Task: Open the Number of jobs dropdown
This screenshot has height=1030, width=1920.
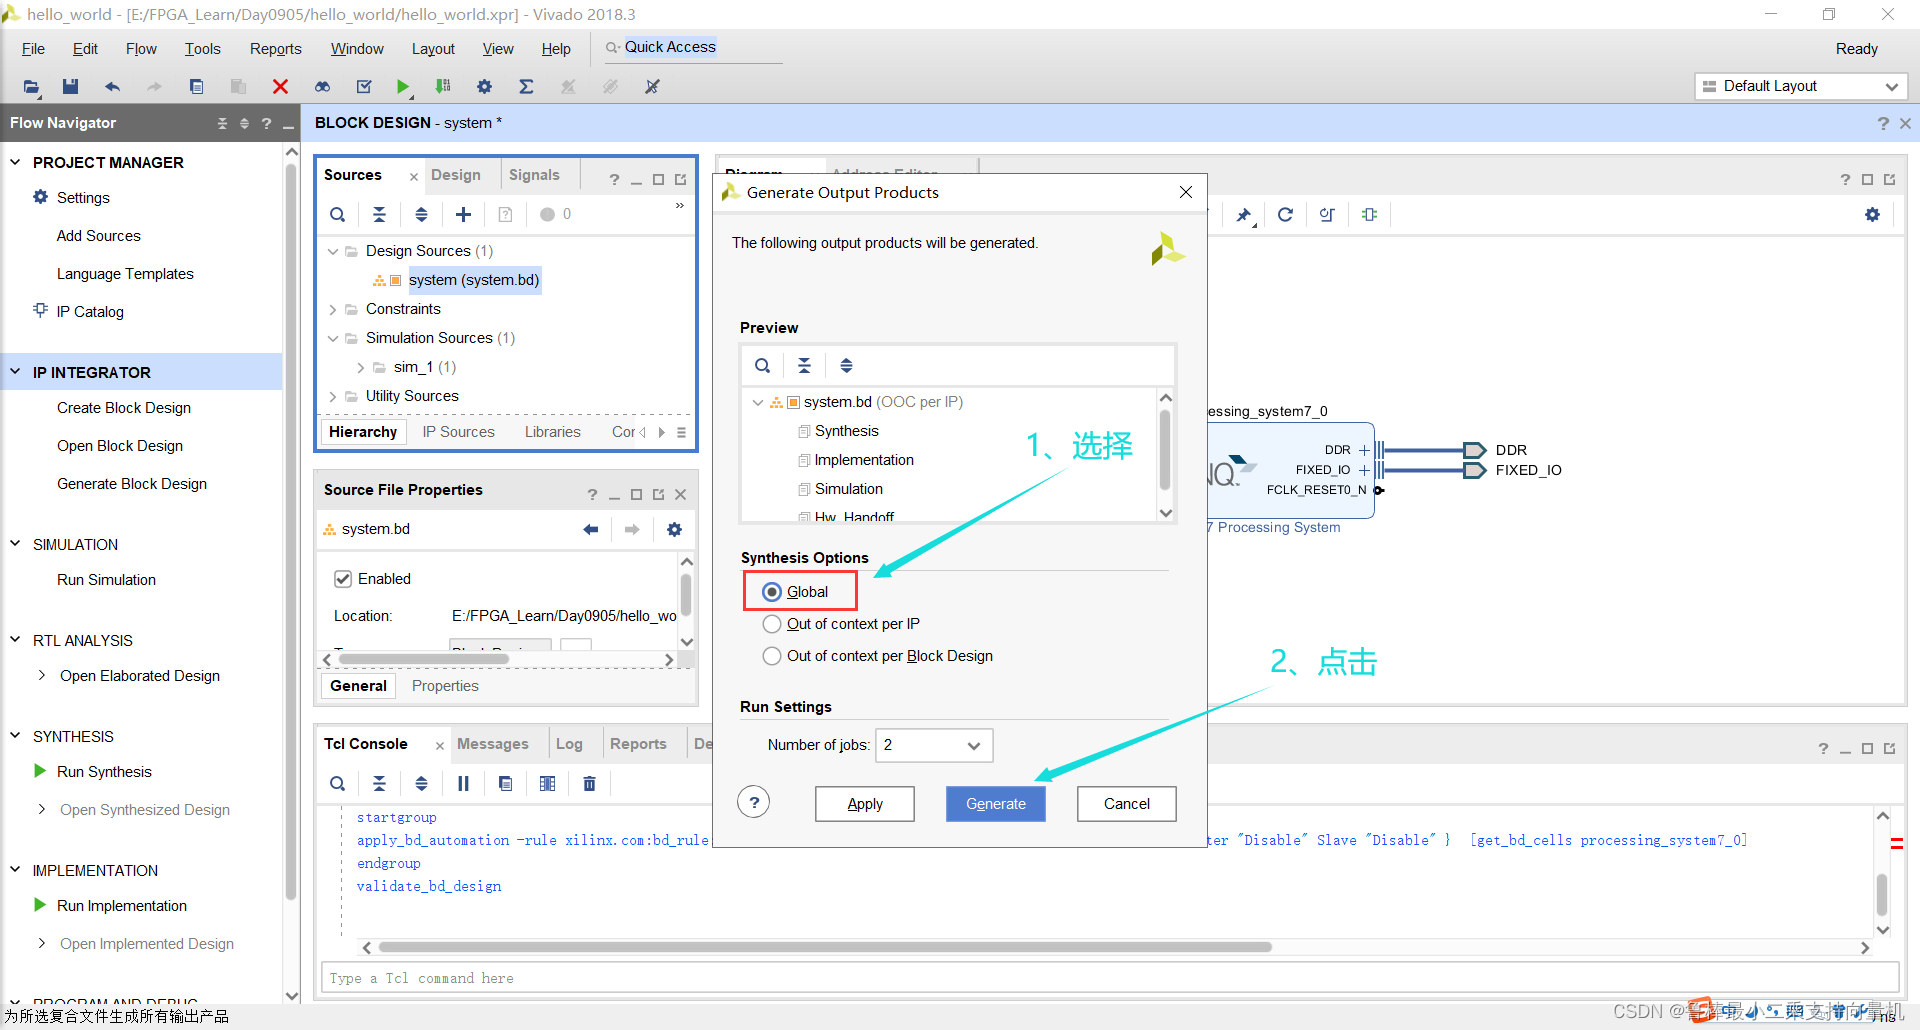Action: pyautogui.click(x=934, y=745)
